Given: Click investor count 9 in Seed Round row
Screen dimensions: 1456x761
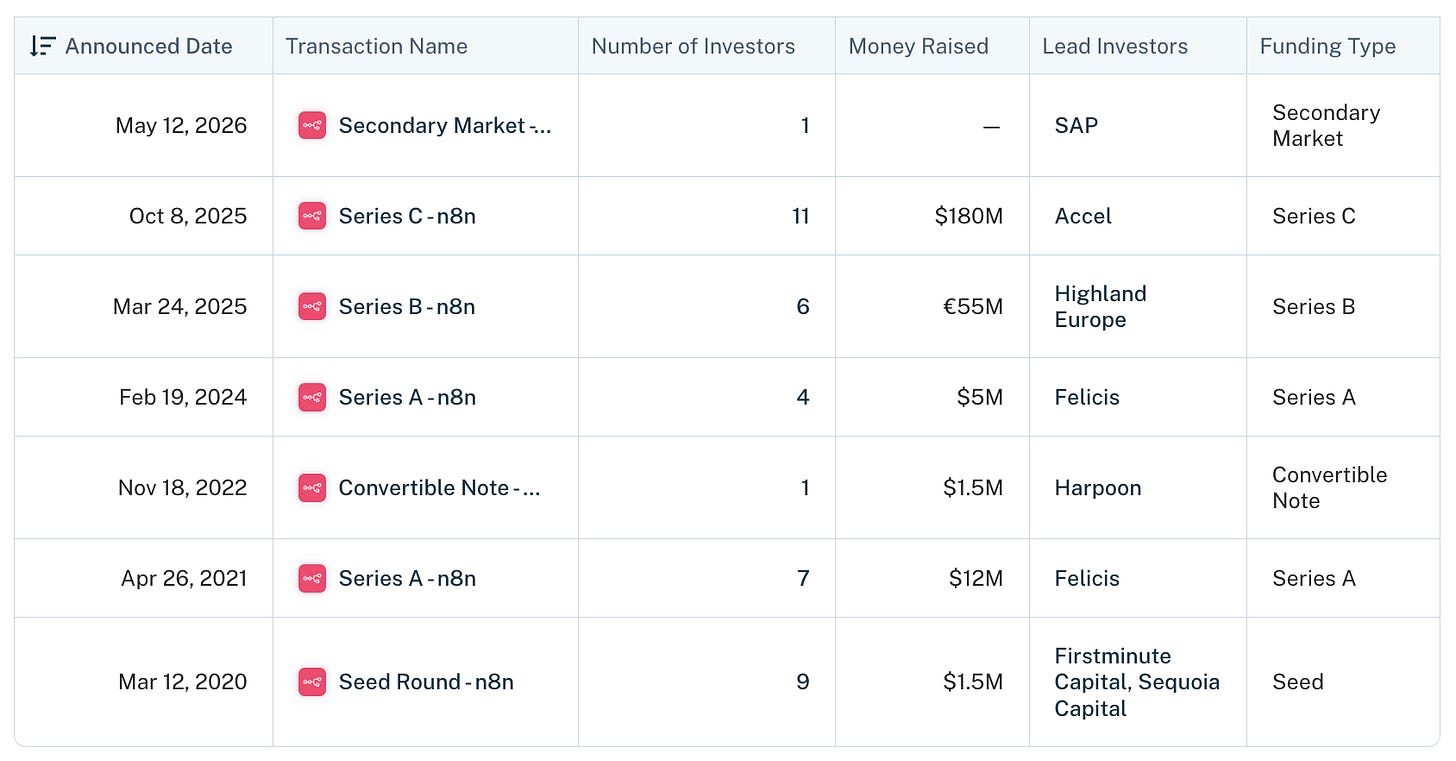Looking at the screenshot, I should pos(803,682).
